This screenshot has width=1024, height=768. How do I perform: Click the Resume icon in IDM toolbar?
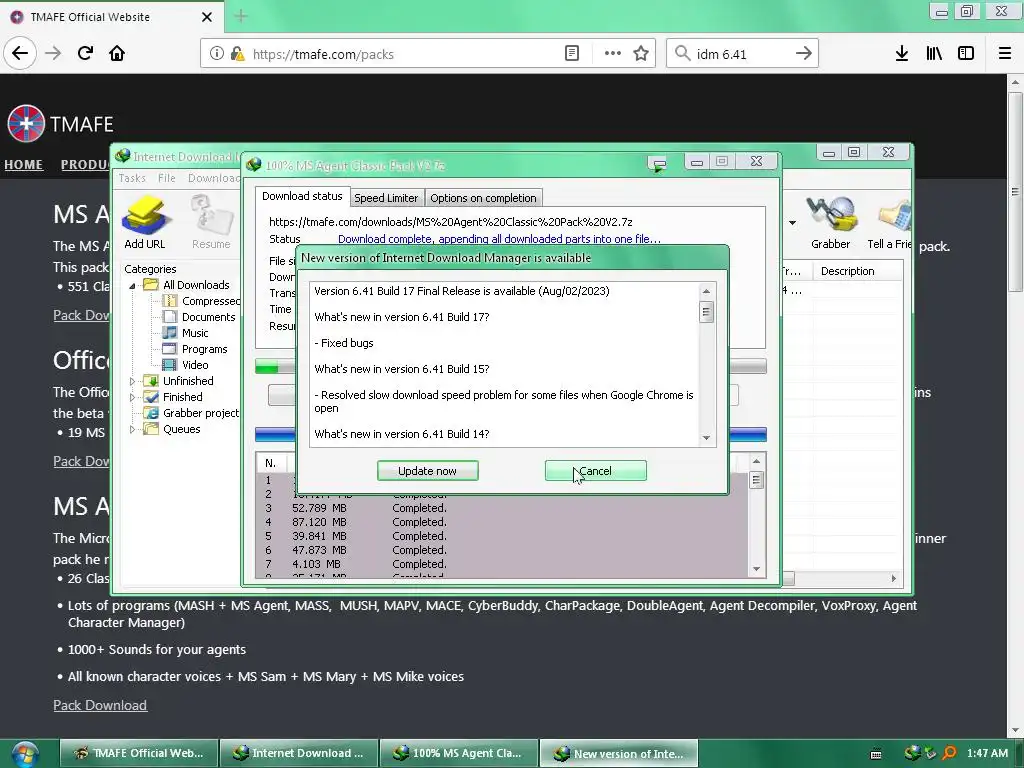coord(211,223)
